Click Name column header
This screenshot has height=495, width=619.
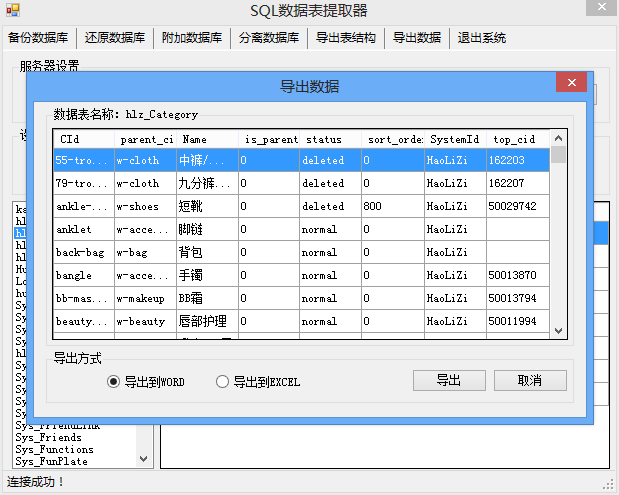[x=208, y=139]
